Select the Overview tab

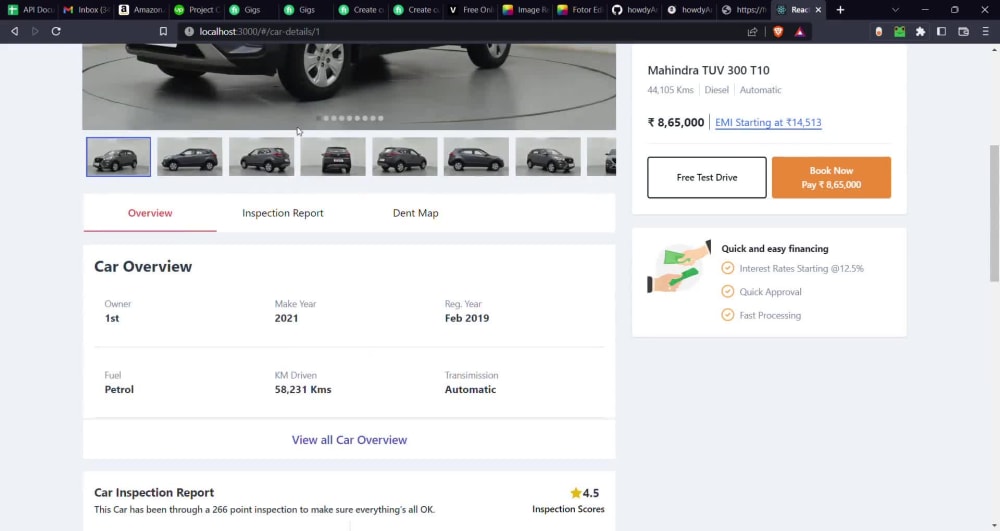[x=150, y=213]
